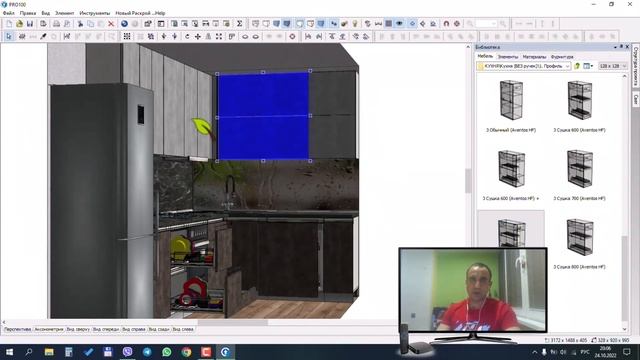This screenshot has height=360, width=640.
Task: Switch to the Вид спереди view tab
Action: pos(106,329)
